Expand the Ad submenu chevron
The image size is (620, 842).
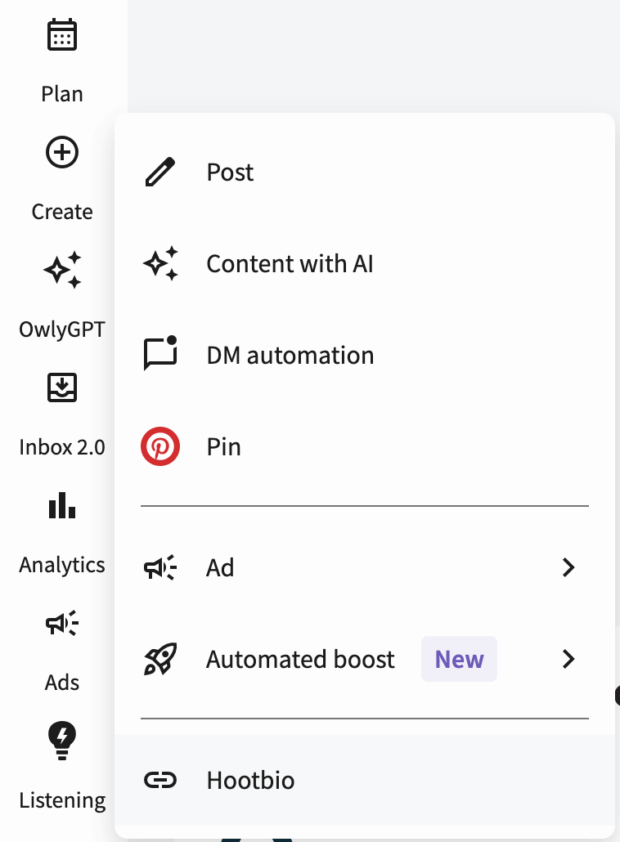(568, 568)
